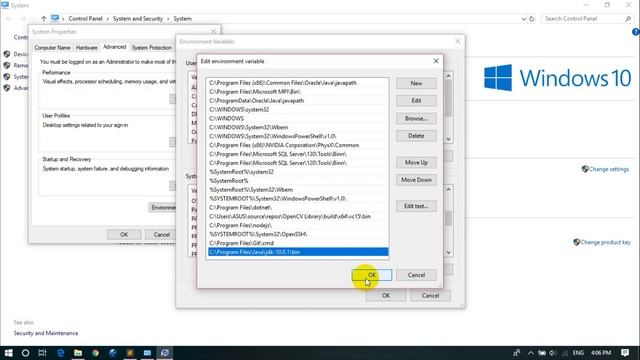The height and width of the screenshot is (360, 640).
Task: Click New in Edit environment variable dialog
Action: click(416, 83)
